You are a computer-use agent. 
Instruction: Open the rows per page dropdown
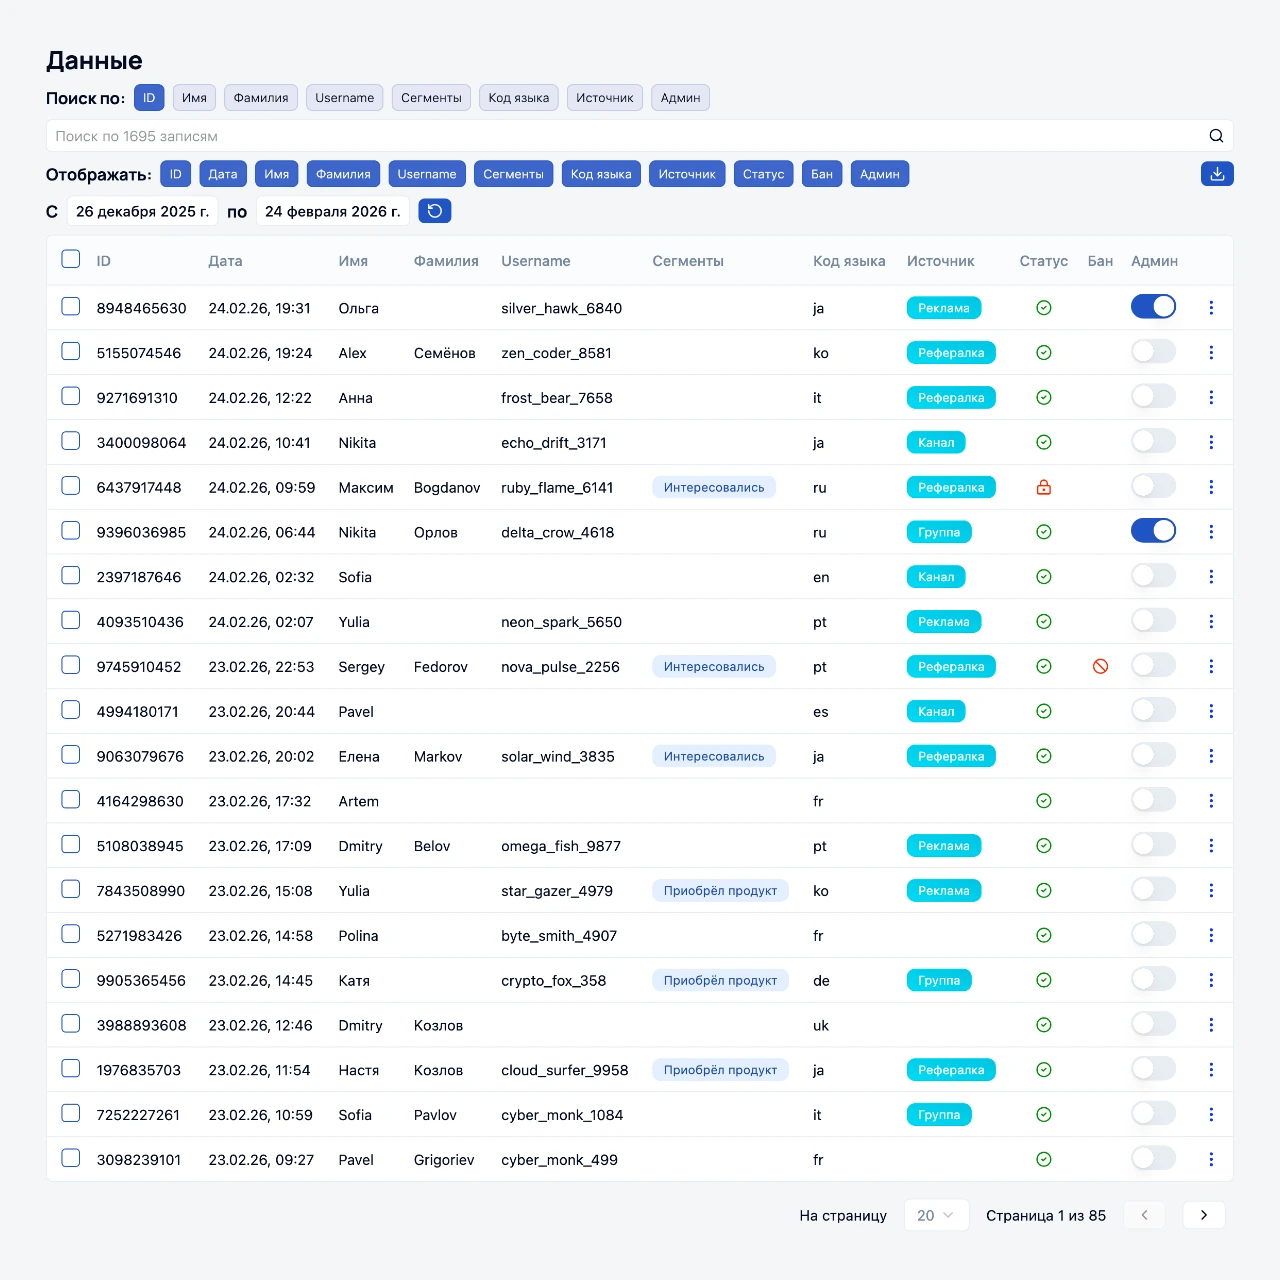[x=936, y=1215]
